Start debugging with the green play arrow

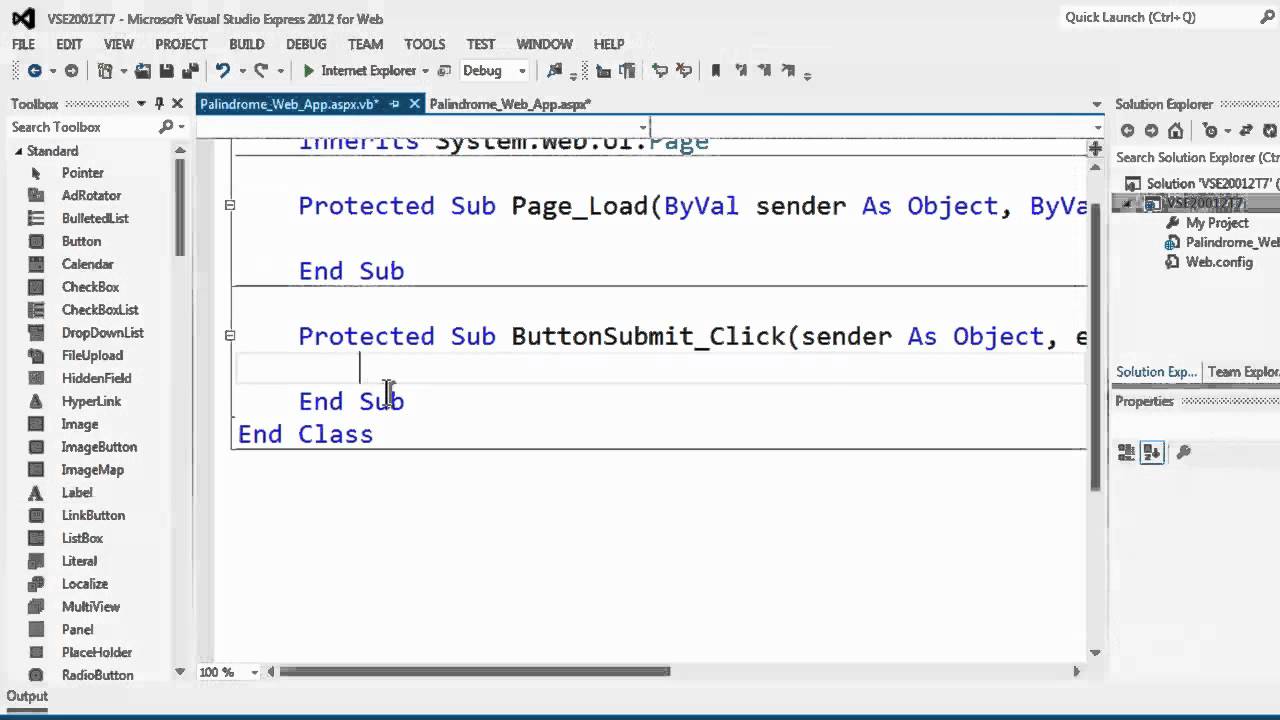click(309, 71)
